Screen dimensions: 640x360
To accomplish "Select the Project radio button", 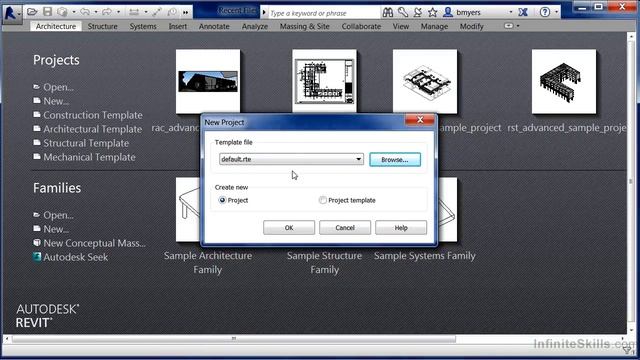I will pyautogui.click(x=222, y=200).
